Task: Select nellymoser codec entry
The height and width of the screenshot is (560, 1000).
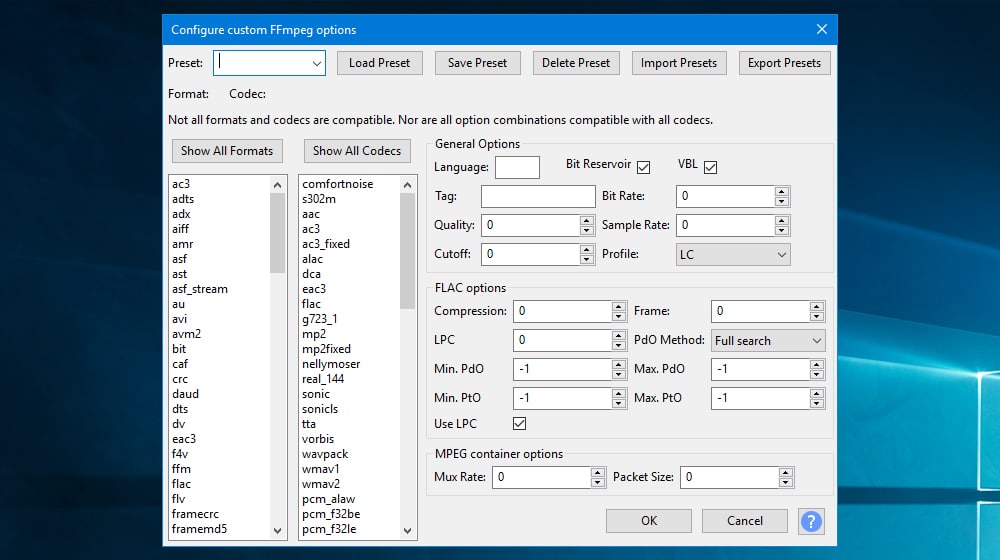Action: point(331,364)
